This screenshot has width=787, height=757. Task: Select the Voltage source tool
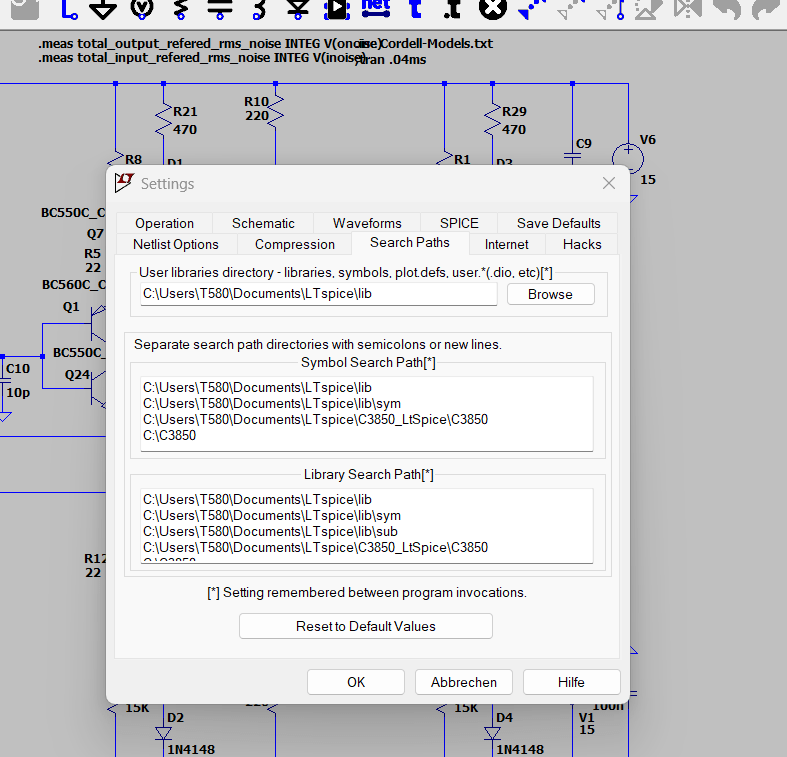[x=142, y=9]
